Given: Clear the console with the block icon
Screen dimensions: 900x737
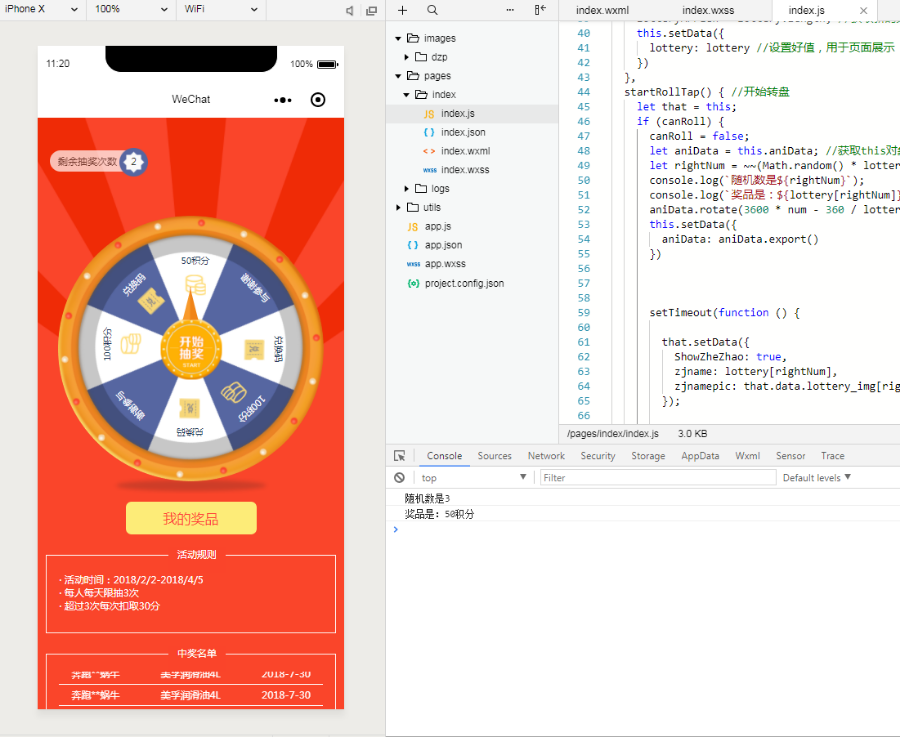Looking at the screenshot, I should tap(399, 478).
